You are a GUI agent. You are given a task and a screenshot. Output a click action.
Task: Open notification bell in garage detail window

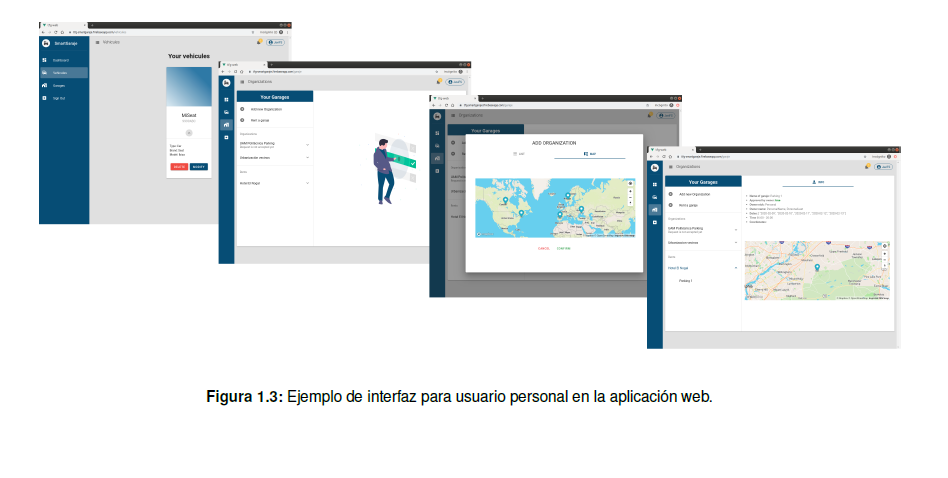click(x=867, y=167)
